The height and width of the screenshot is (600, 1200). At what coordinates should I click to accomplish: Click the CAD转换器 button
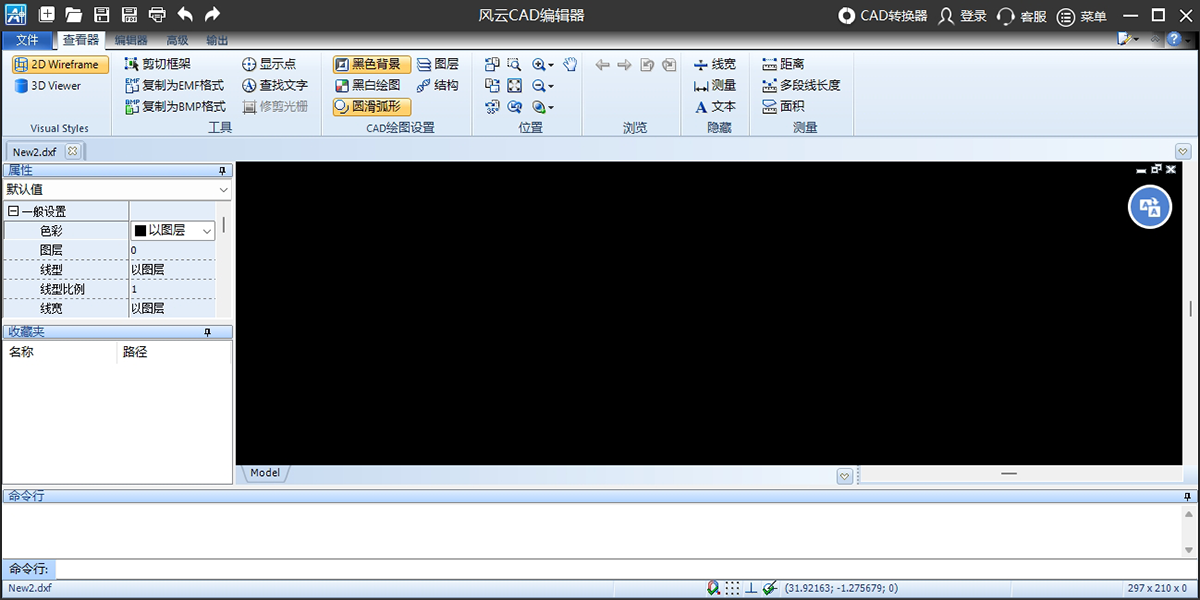pyautogui.click(x=882, y=16)
